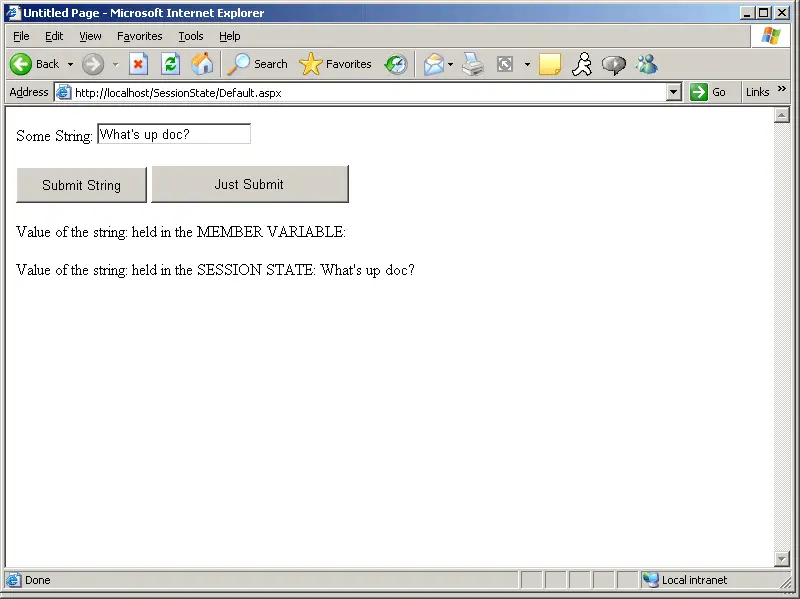Click the scrollbar up arrow
The image size is (800, 599).
click(x=782, y=116)
